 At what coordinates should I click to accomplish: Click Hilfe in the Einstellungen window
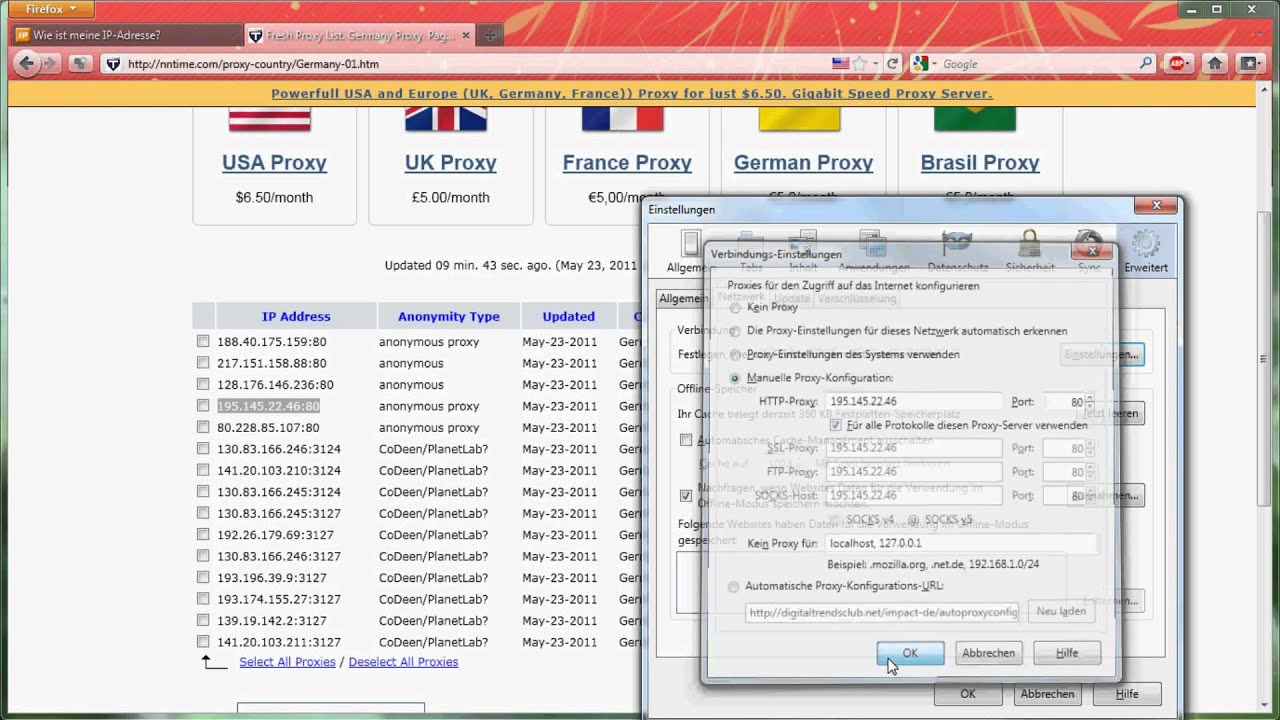1127,694
